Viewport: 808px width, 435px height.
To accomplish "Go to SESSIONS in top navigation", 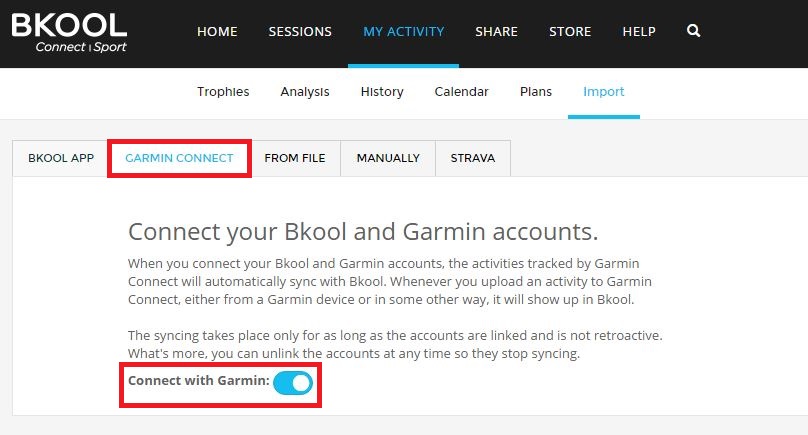I will pos(300,31).
